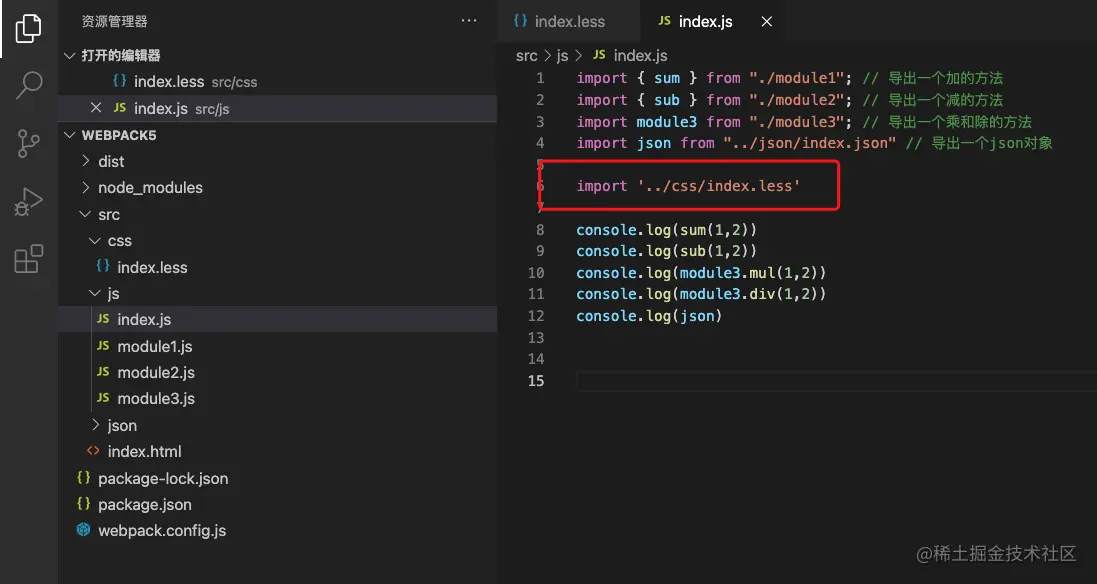This screenshot has height=584, width=1097.
Task: Click module3.mul call on line 10
Action: pyautogui.click(x=727, y=273)
